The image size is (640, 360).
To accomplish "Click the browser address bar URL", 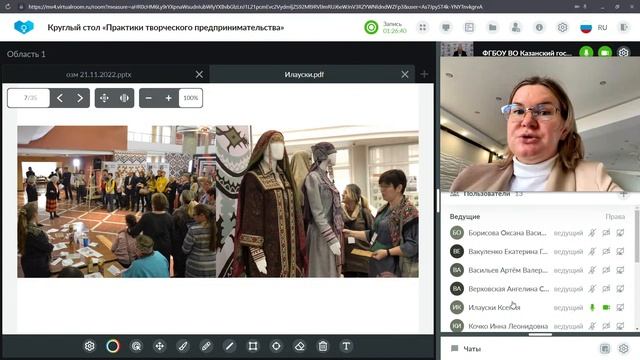I will pos(255,7).
